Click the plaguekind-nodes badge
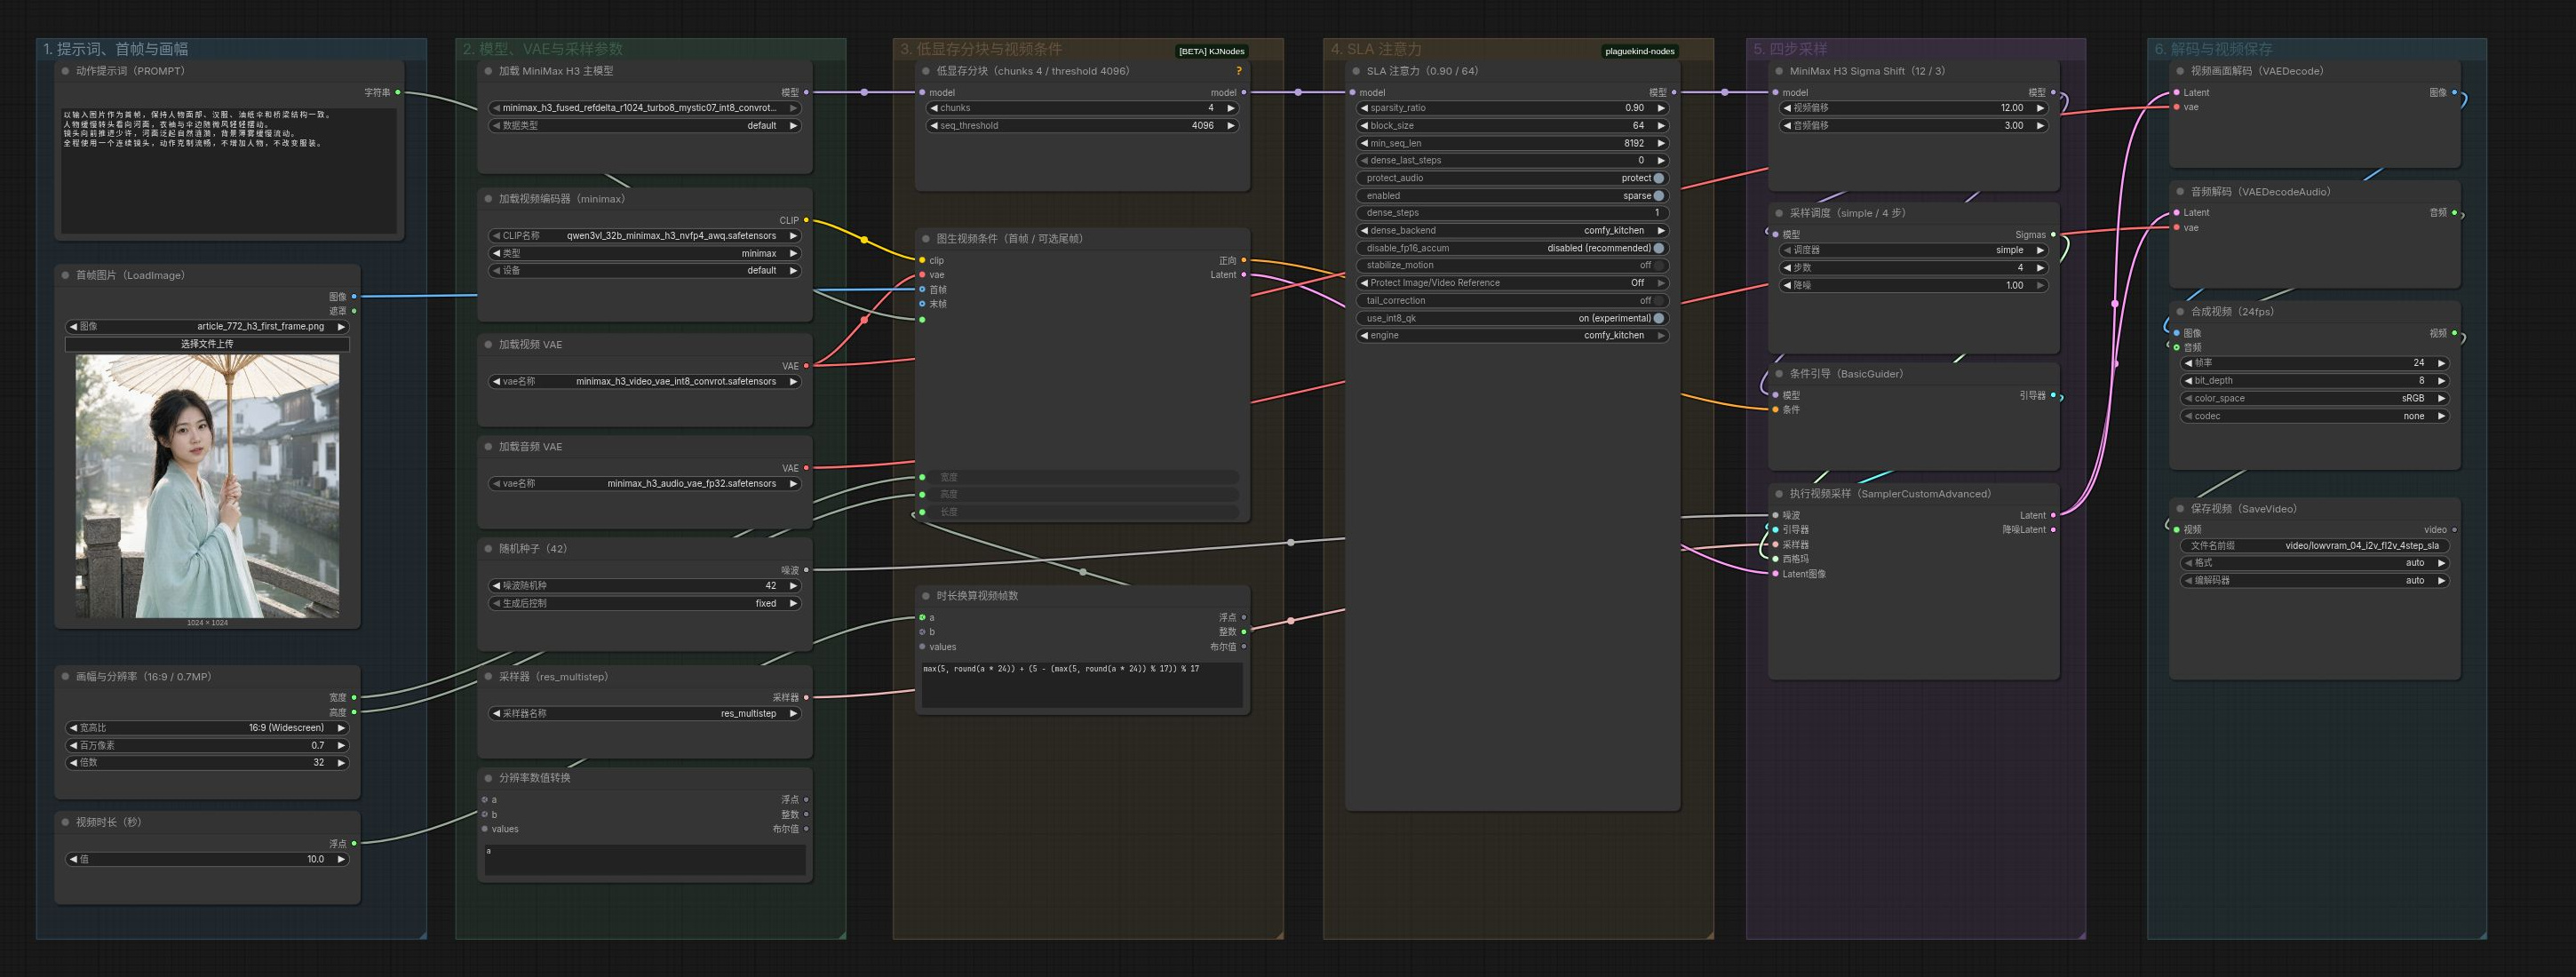Screen dimensions: 2576x977 (x=1639, y=51)
